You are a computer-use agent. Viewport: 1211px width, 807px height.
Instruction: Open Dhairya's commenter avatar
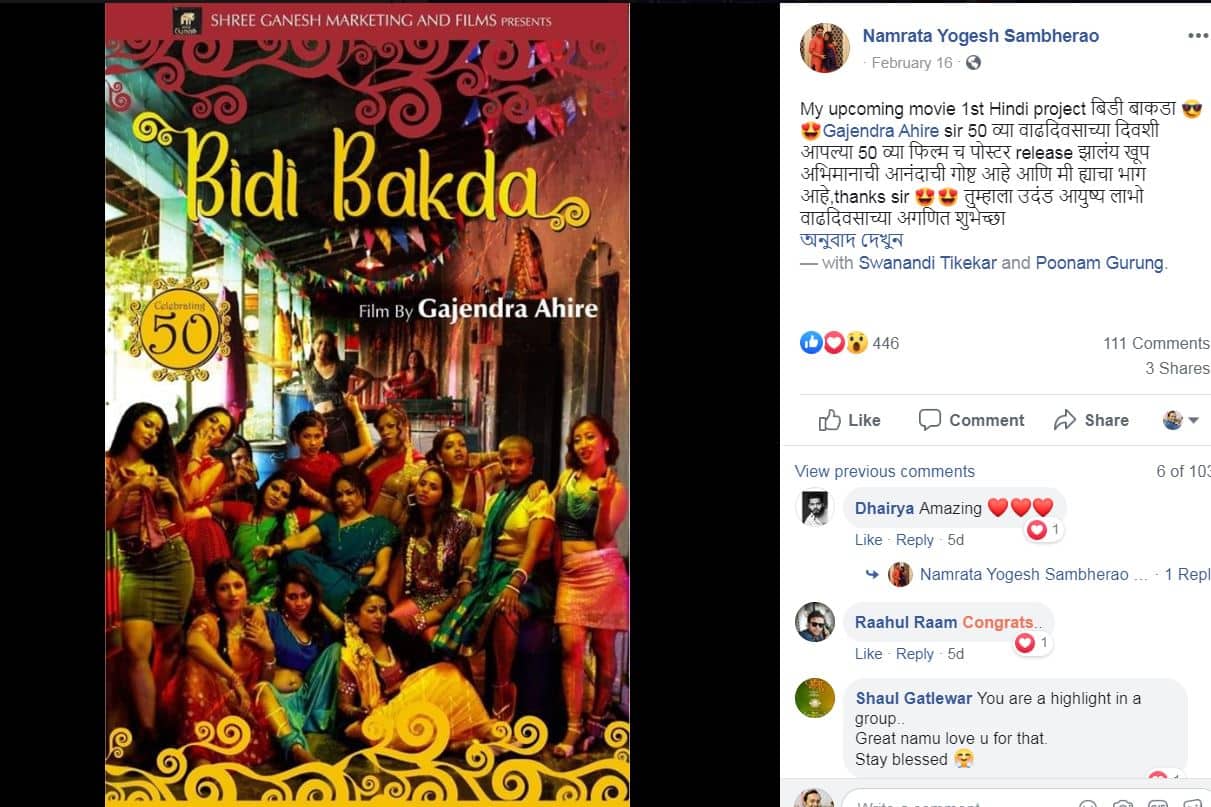pyautogui.click(x=815, y=507)
